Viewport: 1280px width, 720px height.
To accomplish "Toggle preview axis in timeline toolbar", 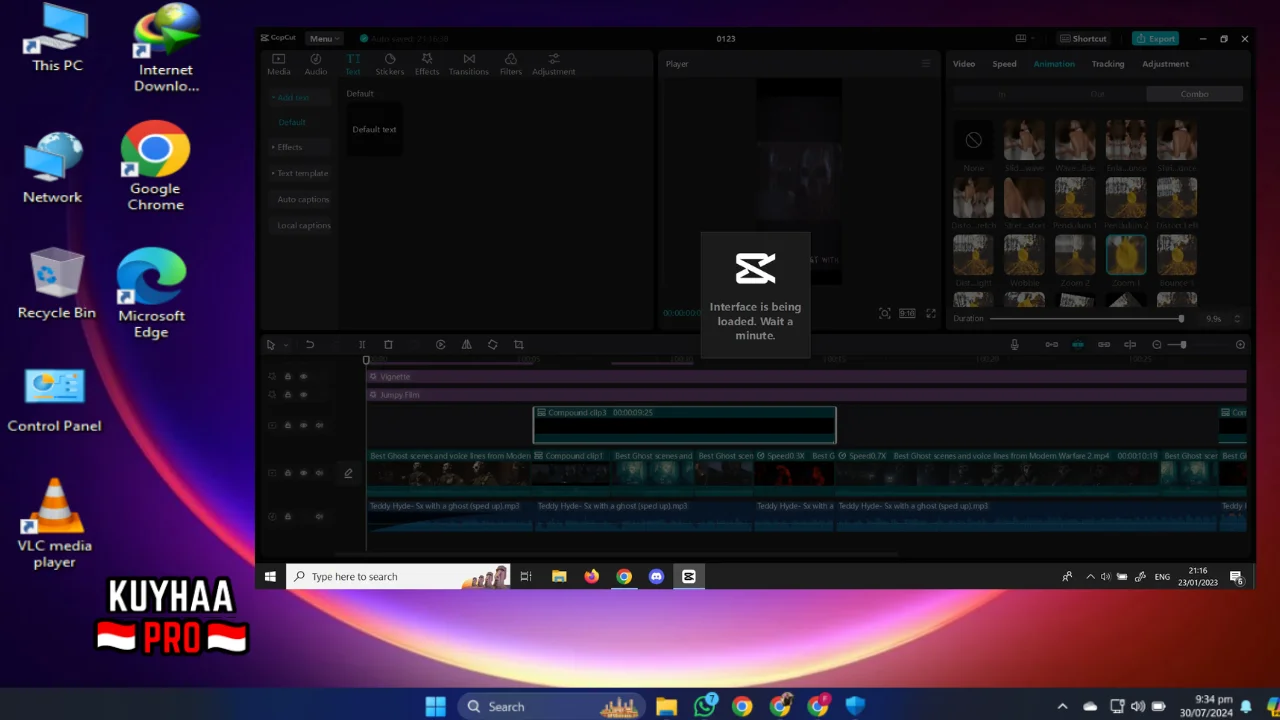I will (x=1130, y=345).
